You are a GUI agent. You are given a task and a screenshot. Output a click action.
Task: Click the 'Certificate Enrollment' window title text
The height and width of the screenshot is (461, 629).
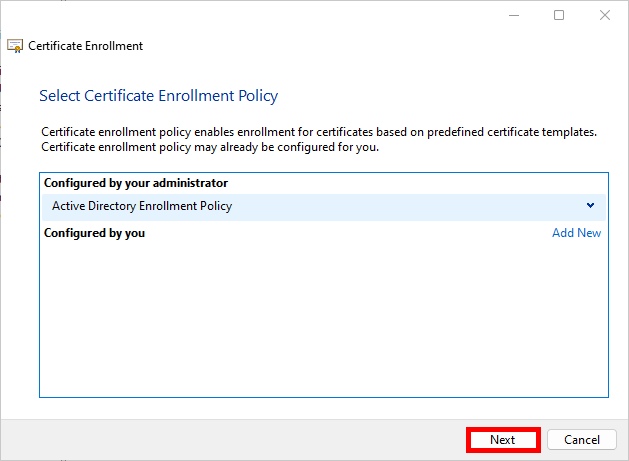click(x=85, y=46)
